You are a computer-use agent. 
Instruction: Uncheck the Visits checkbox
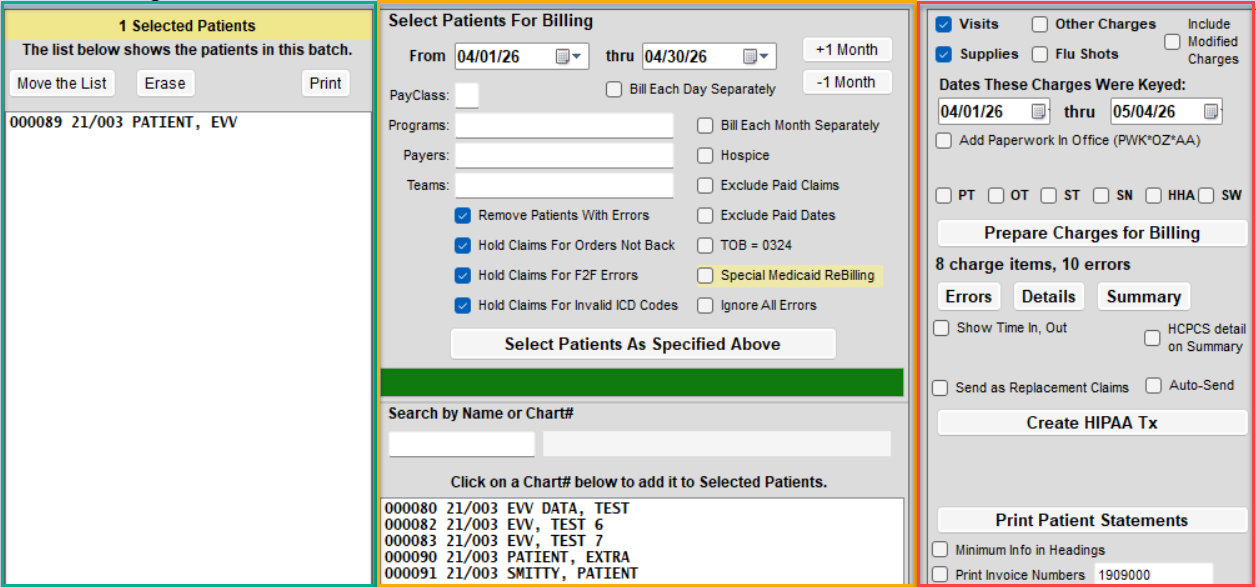click(x=943, y=24)
